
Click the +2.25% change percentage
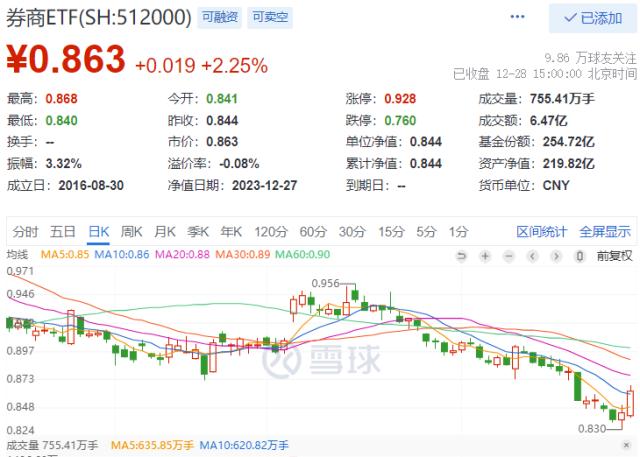tap(235, 66)
